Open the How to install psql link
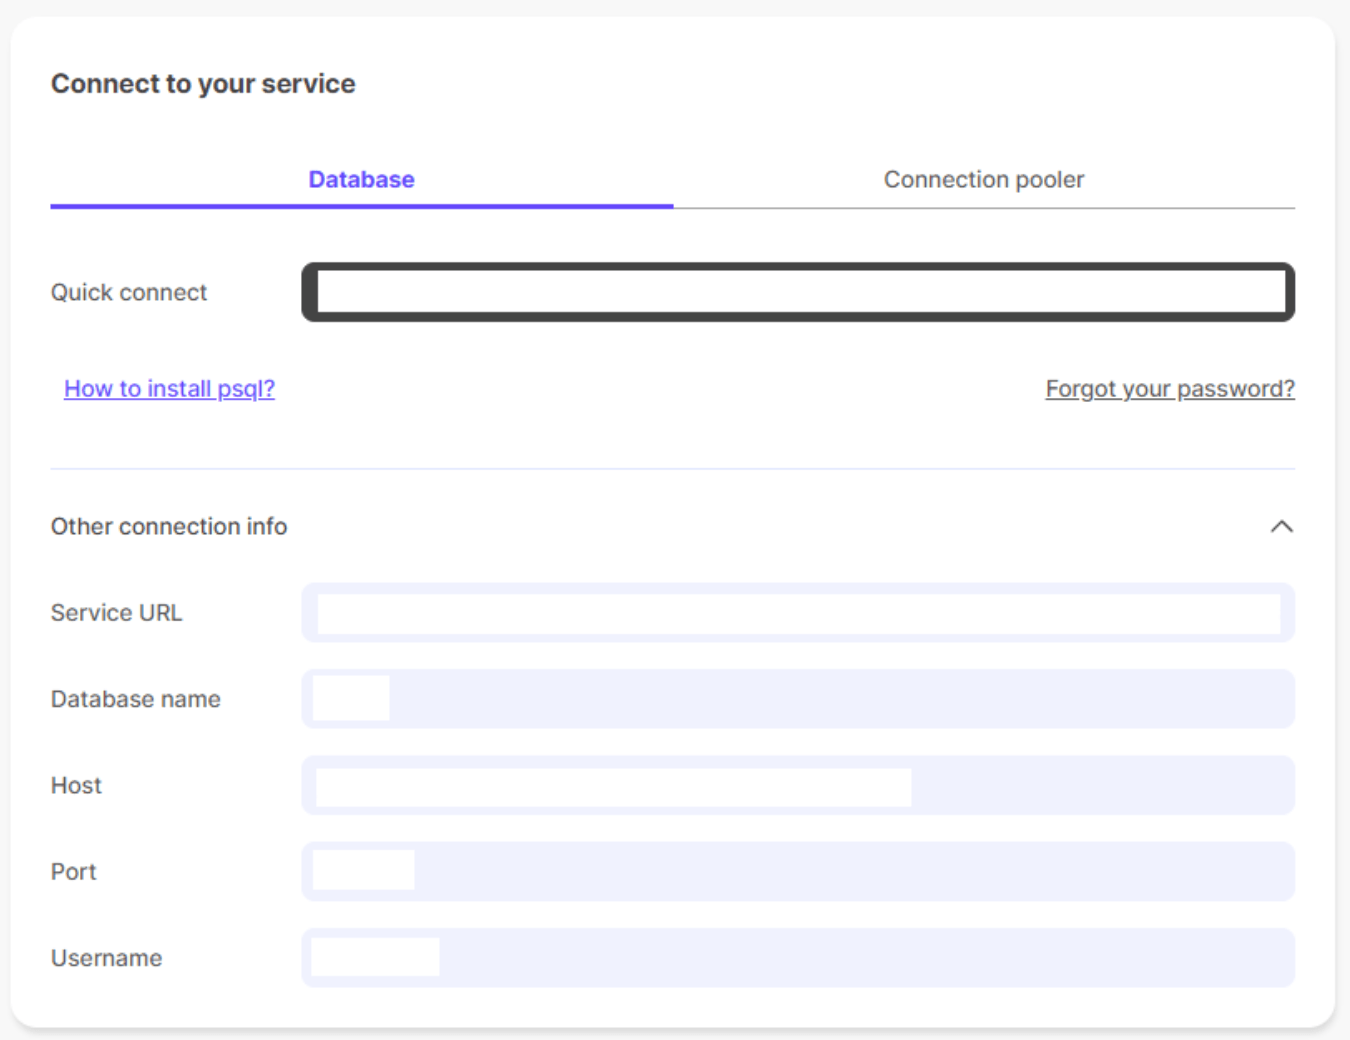This screenshot has height=1040, width=1350. click(169, 389)
